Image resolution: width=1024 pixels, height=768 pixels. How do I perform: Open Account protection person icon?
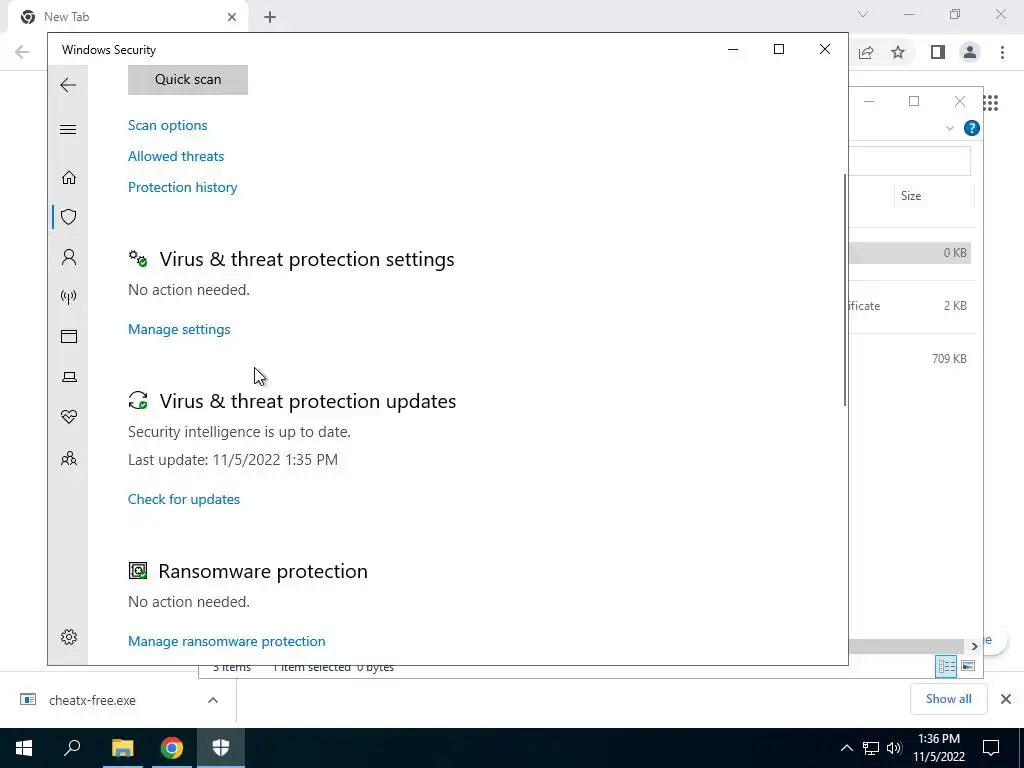point(69,257)
